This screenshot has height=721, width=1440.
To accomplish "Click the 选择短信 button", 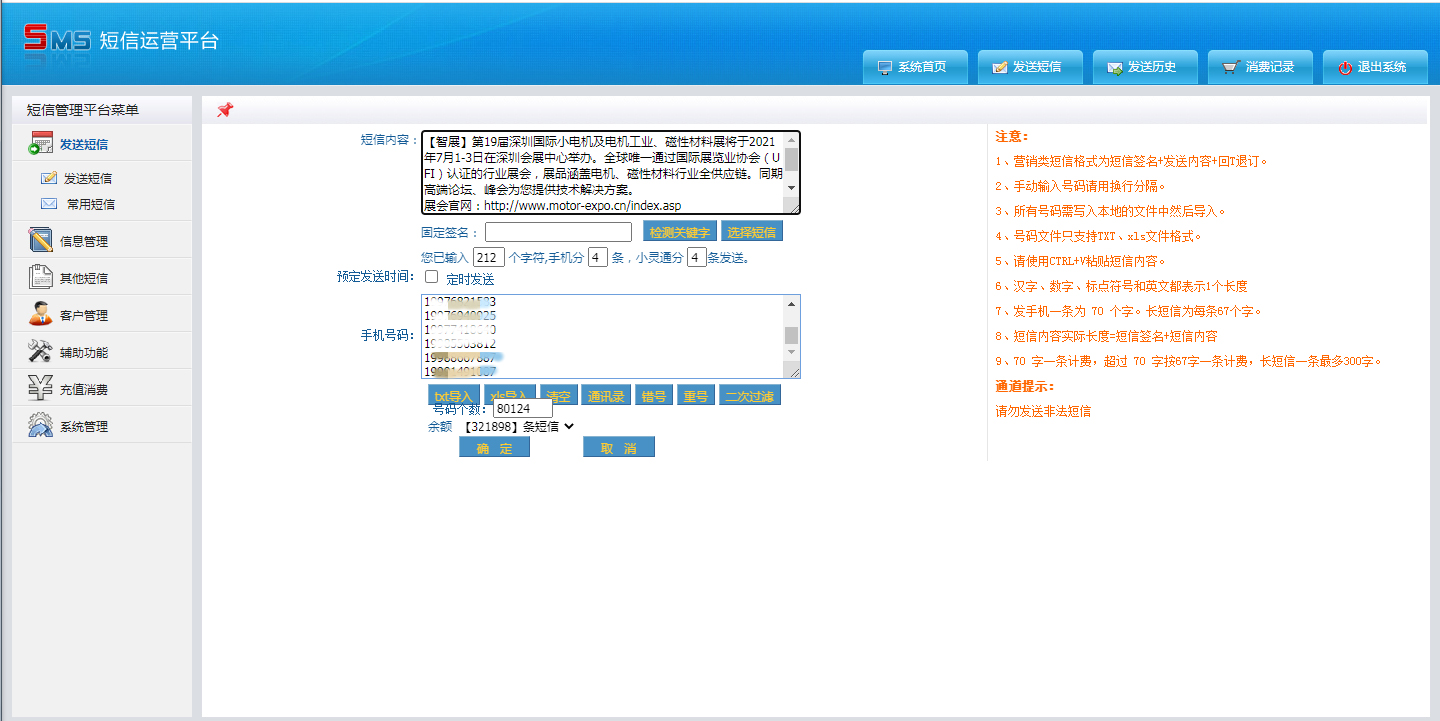I will coord(751,232).
